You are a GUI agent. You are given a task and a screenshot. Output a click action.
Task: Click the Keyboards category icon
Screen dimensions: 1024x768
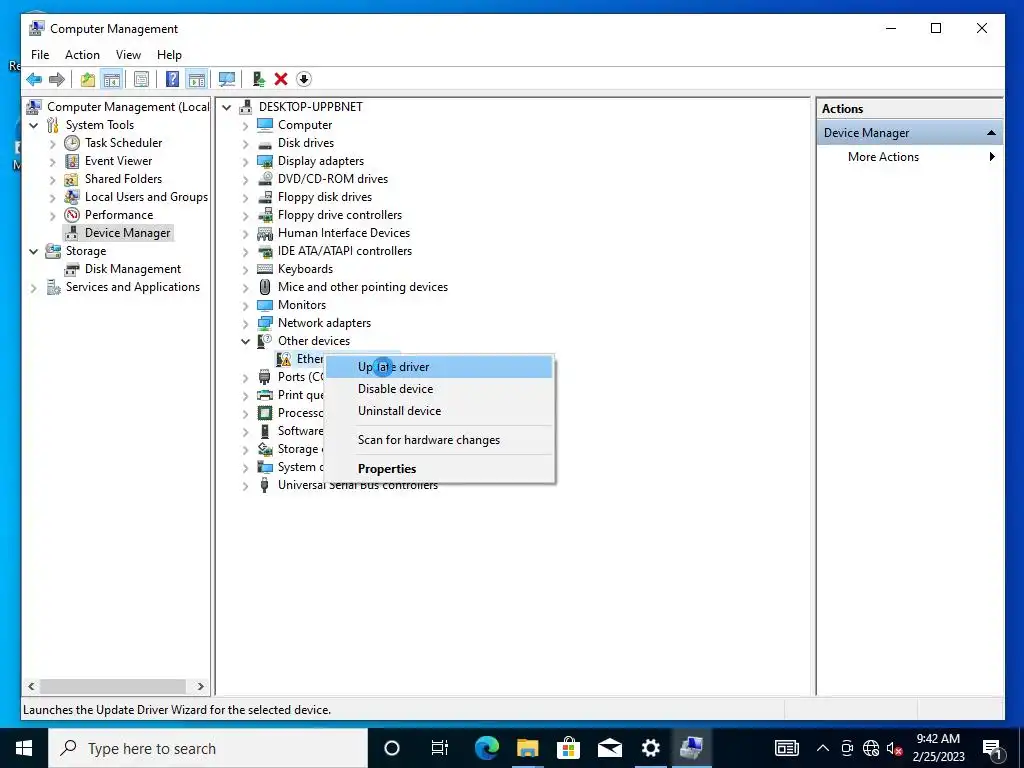point(264,269)
